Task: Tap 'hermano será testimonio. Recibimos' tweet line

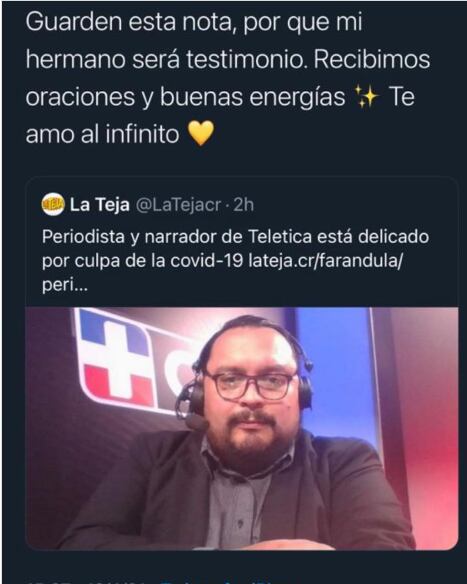Action: (x=228, y=60)
